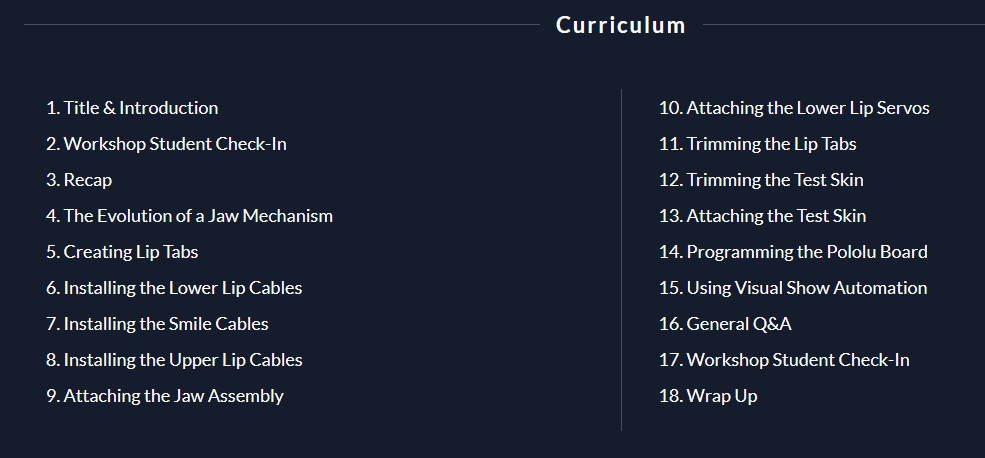The image size is (985, 458).
Task: Open Attaching the Jaw Assembly chapter
Action: (x=165, y=396)
